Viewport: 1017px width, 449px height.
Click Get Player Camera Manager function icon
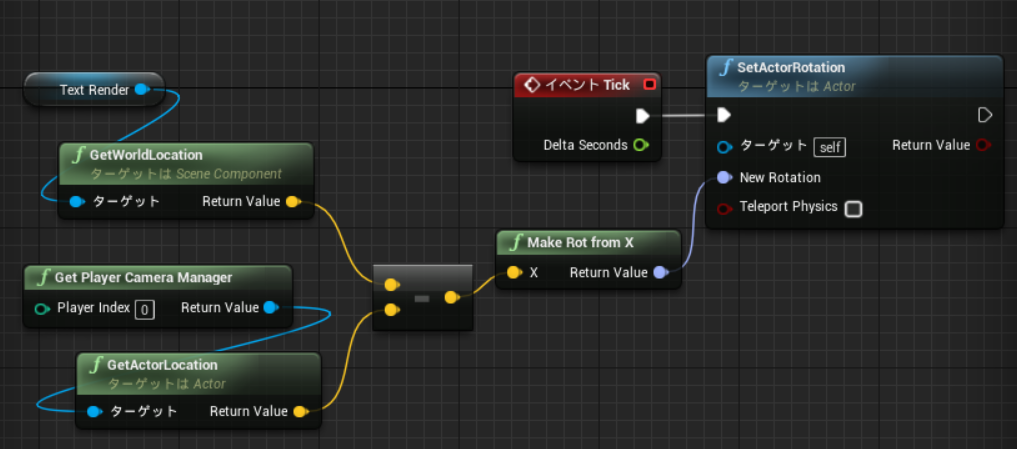tap(43, 278)
